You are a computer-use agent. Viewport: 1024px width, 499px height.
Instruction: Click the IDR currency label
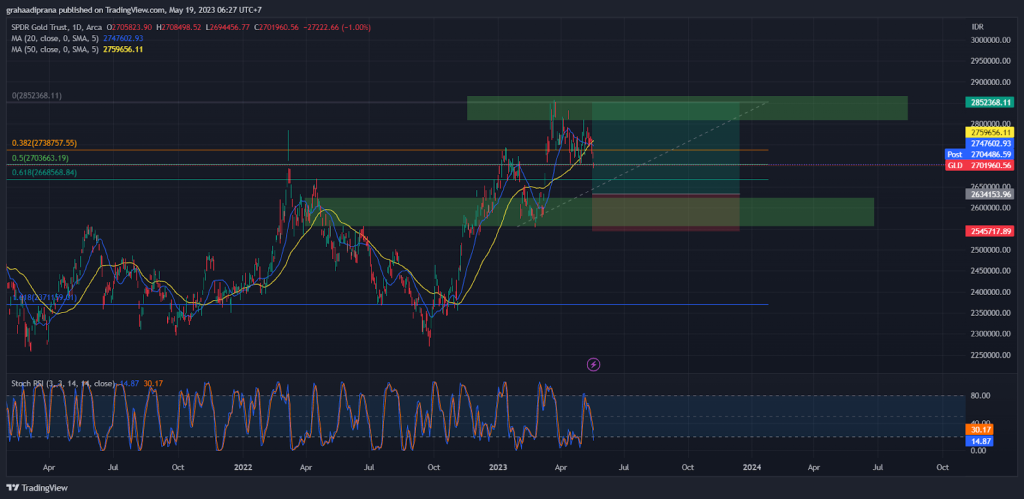(978, 27)
